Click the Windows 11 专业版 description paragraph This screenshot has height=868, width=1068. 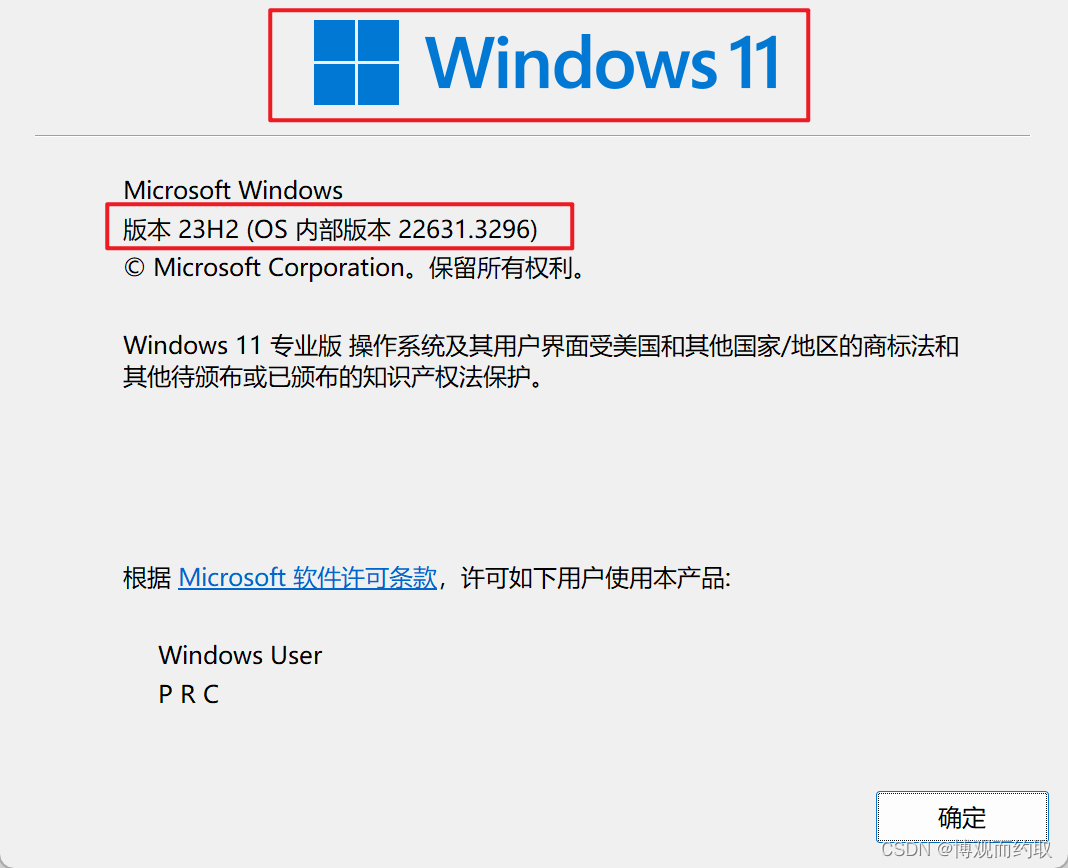[541, 361]
